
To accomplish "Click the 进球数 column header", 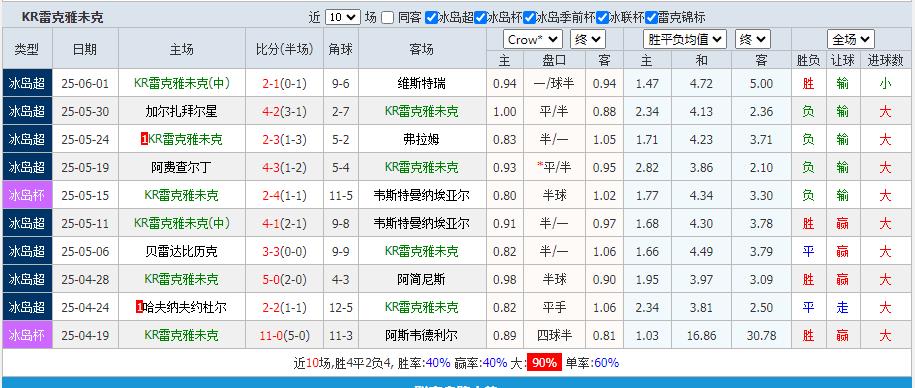I will 885,60.
